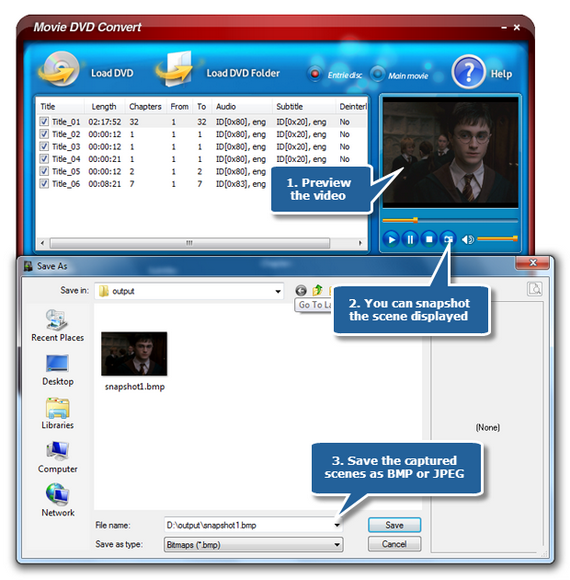Image resolution: width=570 pixels, height=580 pixels.
Task: Go up one folder level in Save As
Action: tap(317, 290)
